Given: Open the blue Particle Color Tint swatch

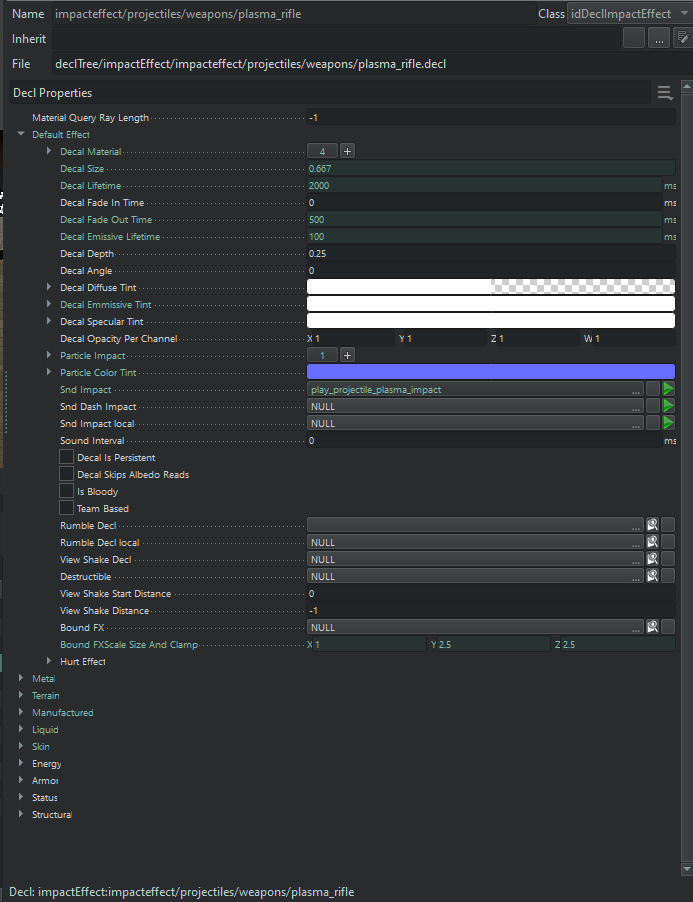Looking at the screenshot, I should tap(491, 372).
